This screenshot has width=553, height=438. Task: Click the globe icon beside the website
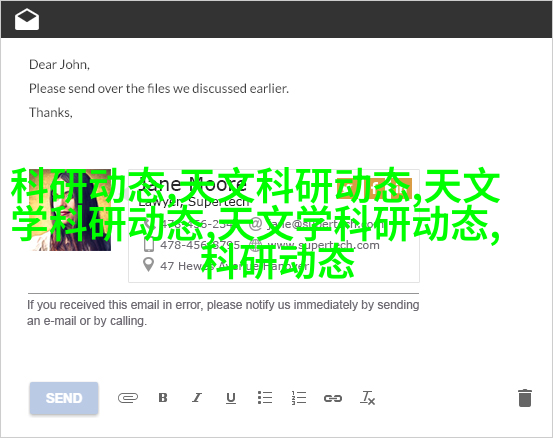[255, 245]
